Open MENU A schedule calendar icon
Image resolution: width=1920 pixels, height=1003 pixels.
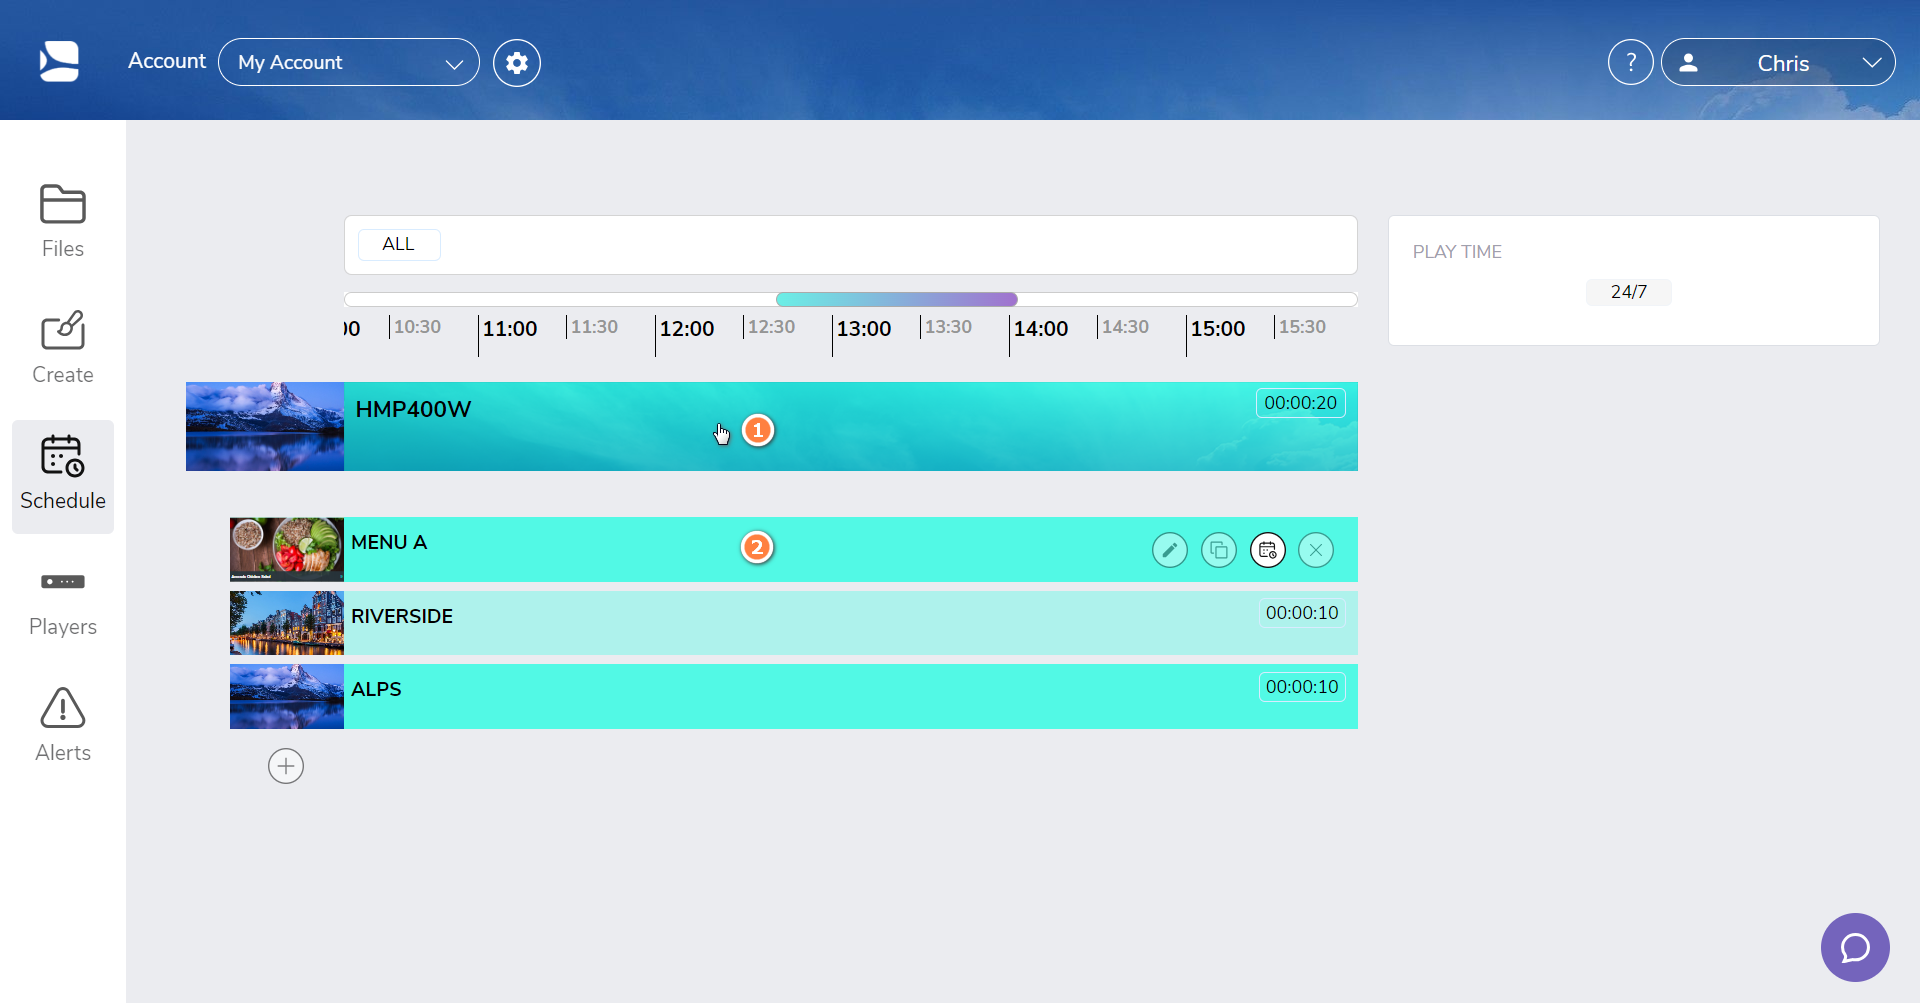coord(1268,550)
